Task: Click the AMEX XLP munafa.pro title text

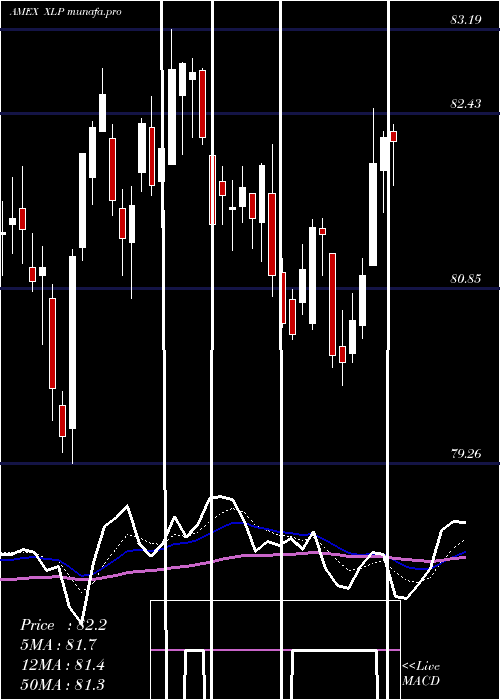Action: point(66,12)
